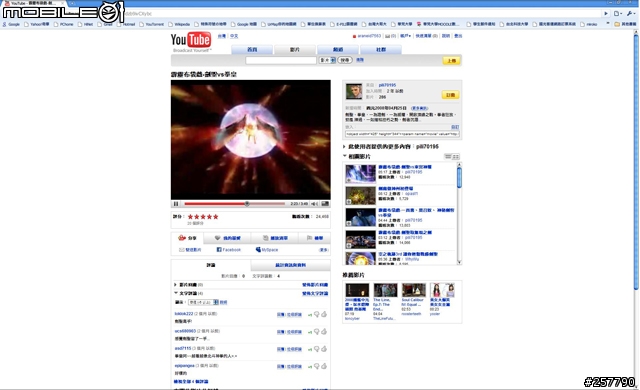The width and height of the screenshot is (640, 390).
Task: Seek using the red video progress bar
Action: click(235, 204)
